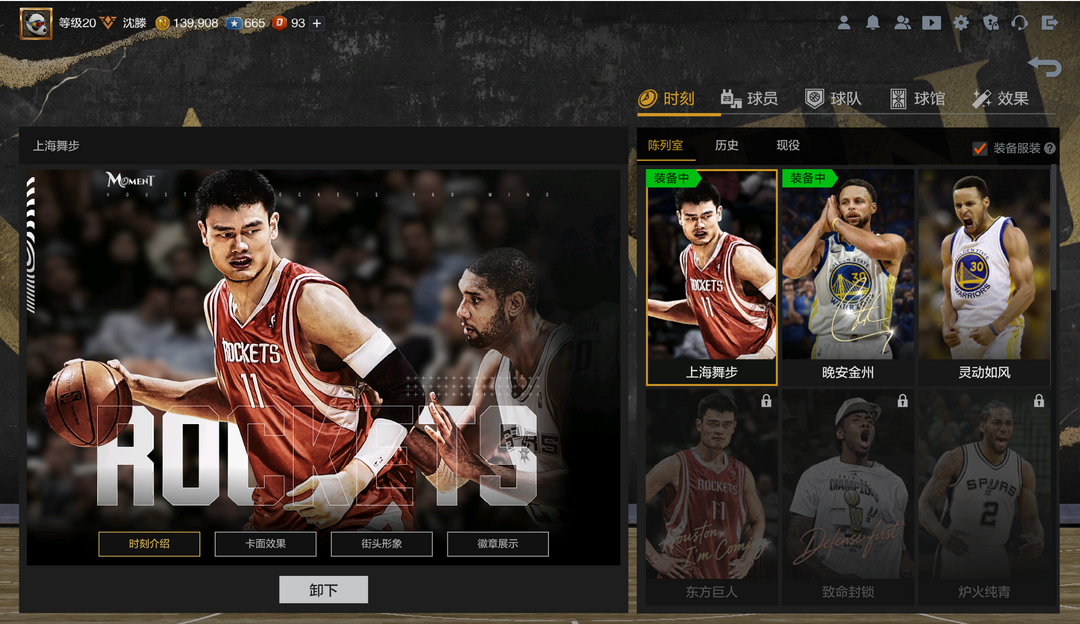This screenshot has width=1080, height=624.
Task: Click the lock icon on 致命封锁 card
Action: click(902, 400)
